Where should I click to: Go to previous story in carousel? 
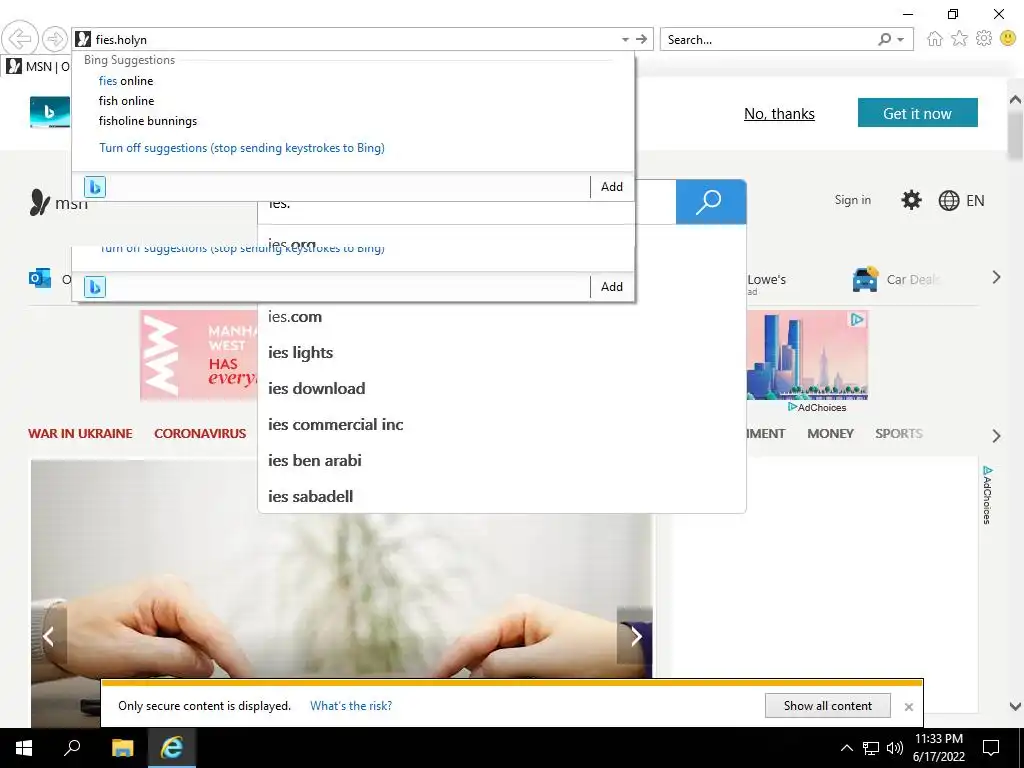click(x=48, y=636)
